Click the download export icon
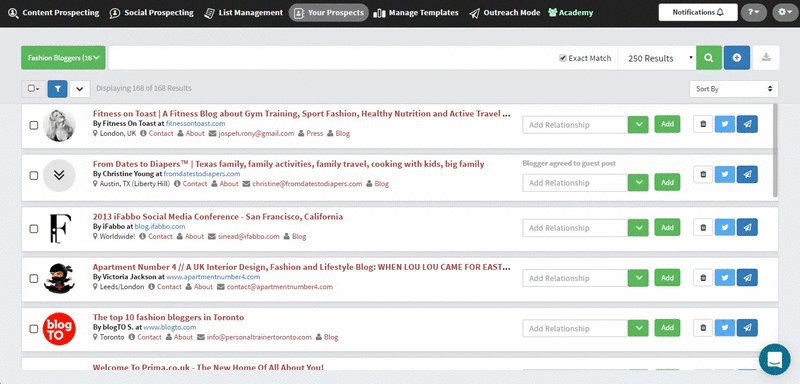800x384 pixels. coord(766,58)
